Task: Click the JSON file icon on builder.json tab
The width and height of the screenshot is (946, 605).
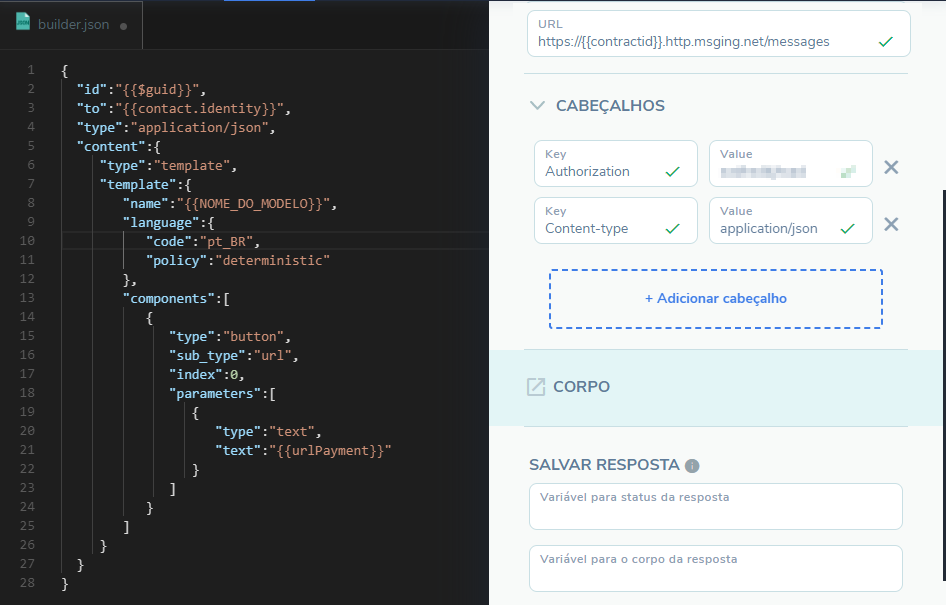Action: [x=22, y=25]
